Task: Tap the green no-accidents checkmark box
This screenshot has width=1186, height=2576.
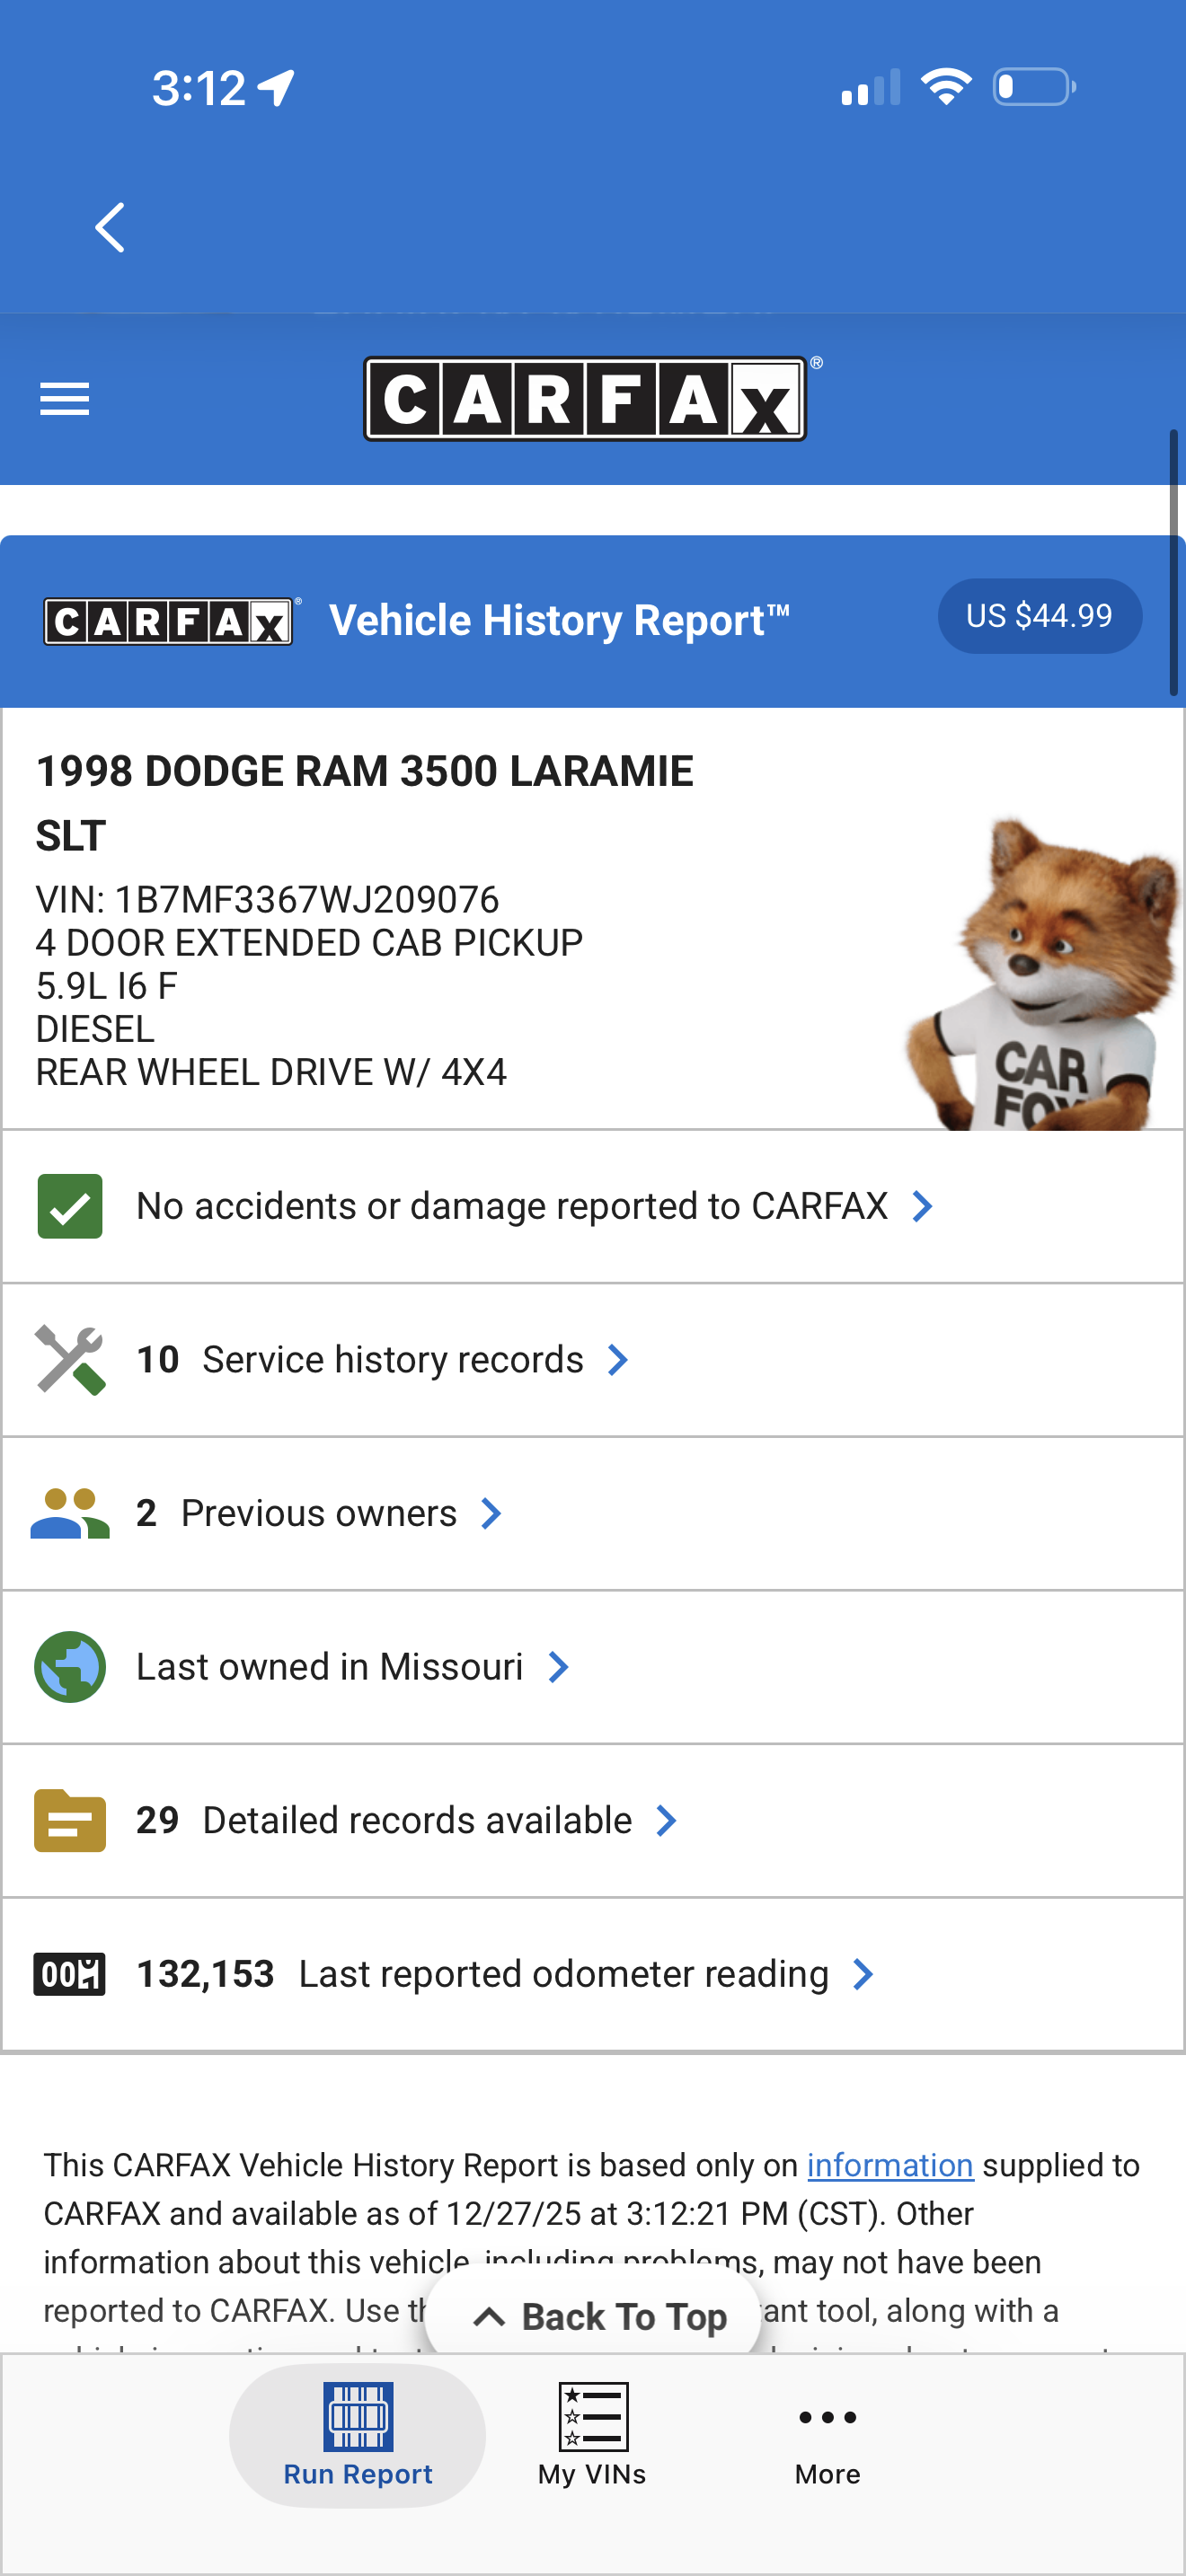Action: click(x=70, y=1206)
